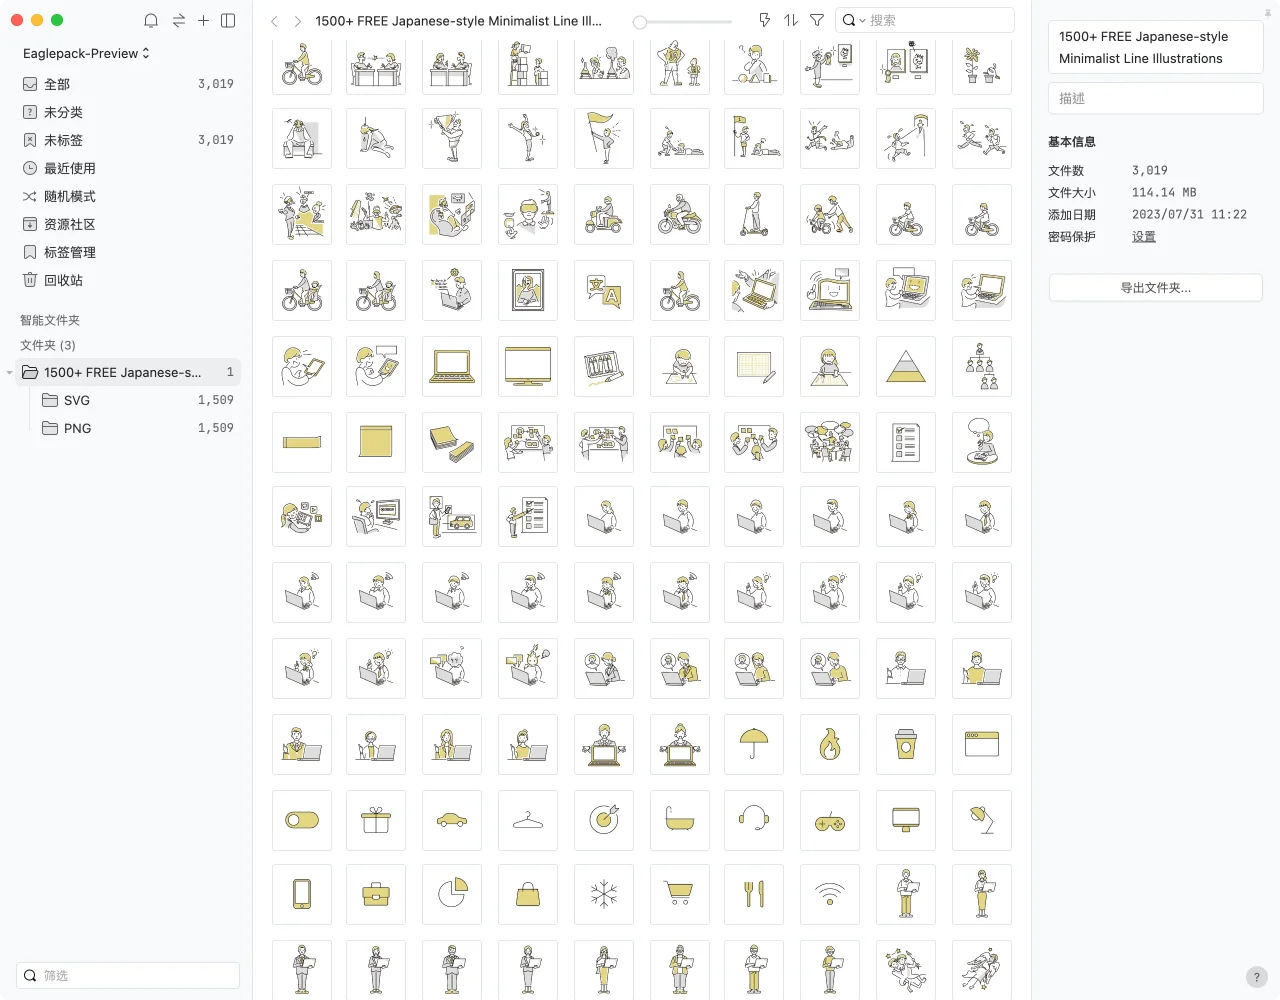Open the notifications bell

tap(151, 20)
